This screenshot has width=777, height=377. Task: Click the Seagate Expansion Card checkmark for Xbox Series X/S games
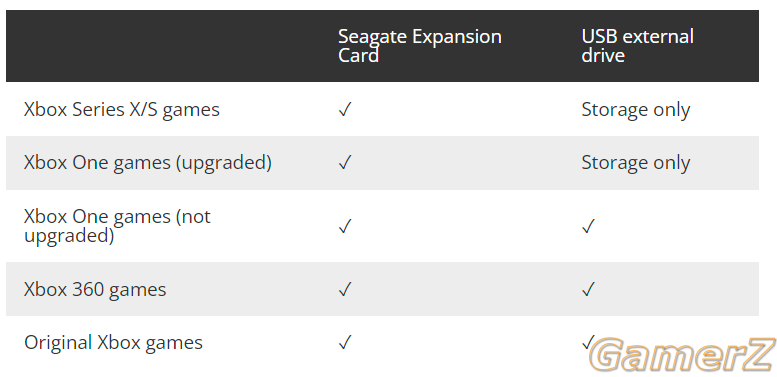345,109
